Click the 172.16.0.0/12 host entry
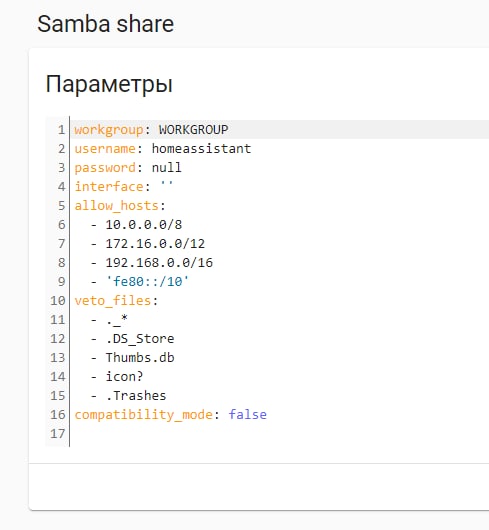Viewport: 489px width, 530px height. (155, 243)
